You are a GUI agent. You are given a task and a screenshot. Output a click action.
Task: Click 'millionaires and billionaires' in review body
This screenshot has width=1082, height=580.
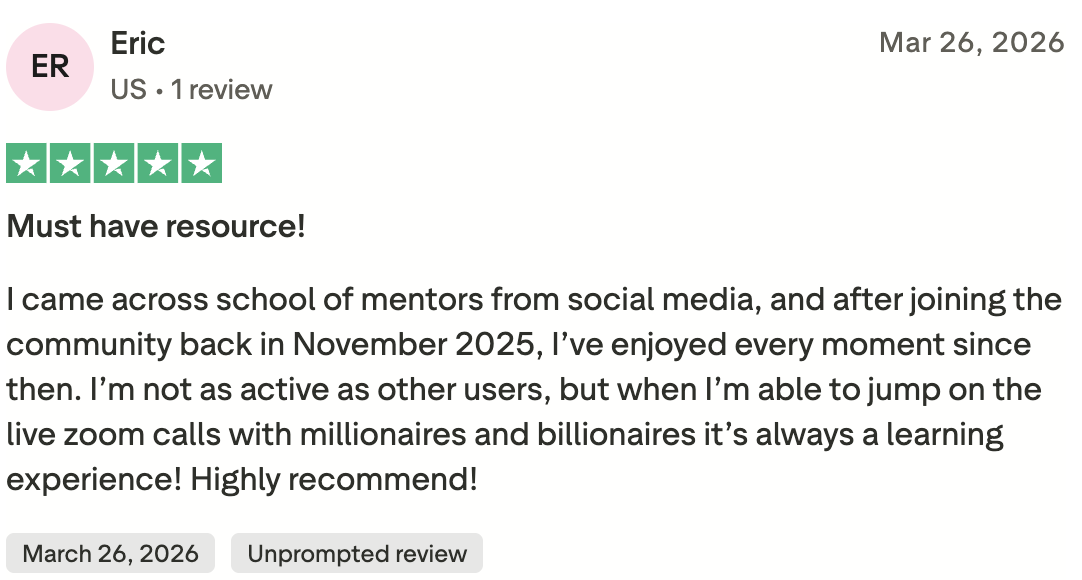pos(498,434)
